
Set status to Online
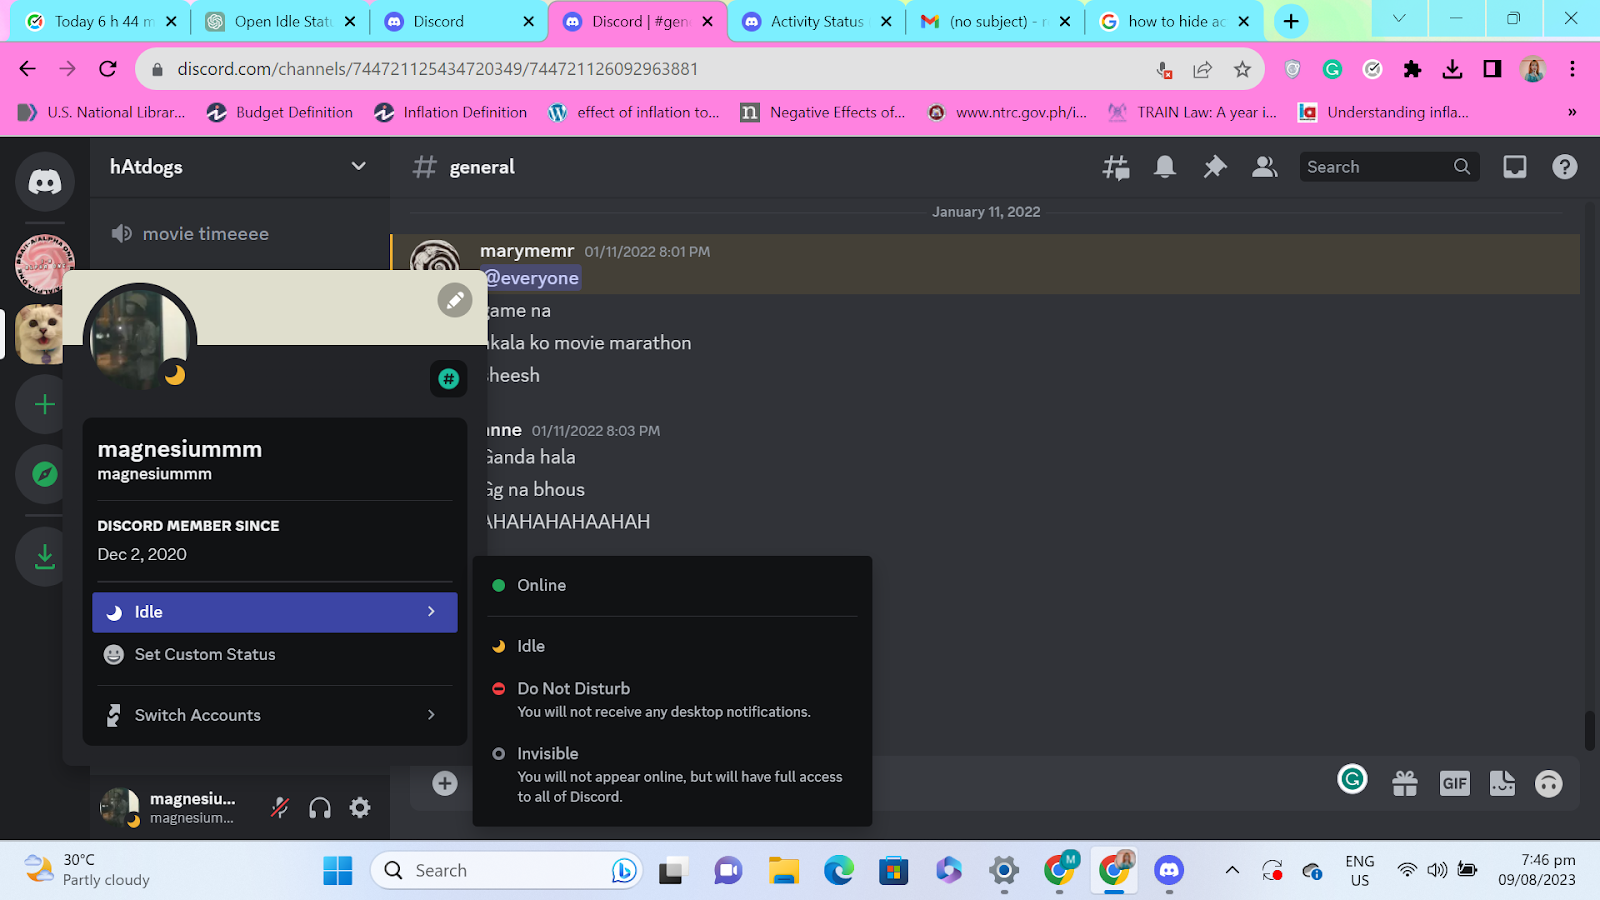pos(672,585)
